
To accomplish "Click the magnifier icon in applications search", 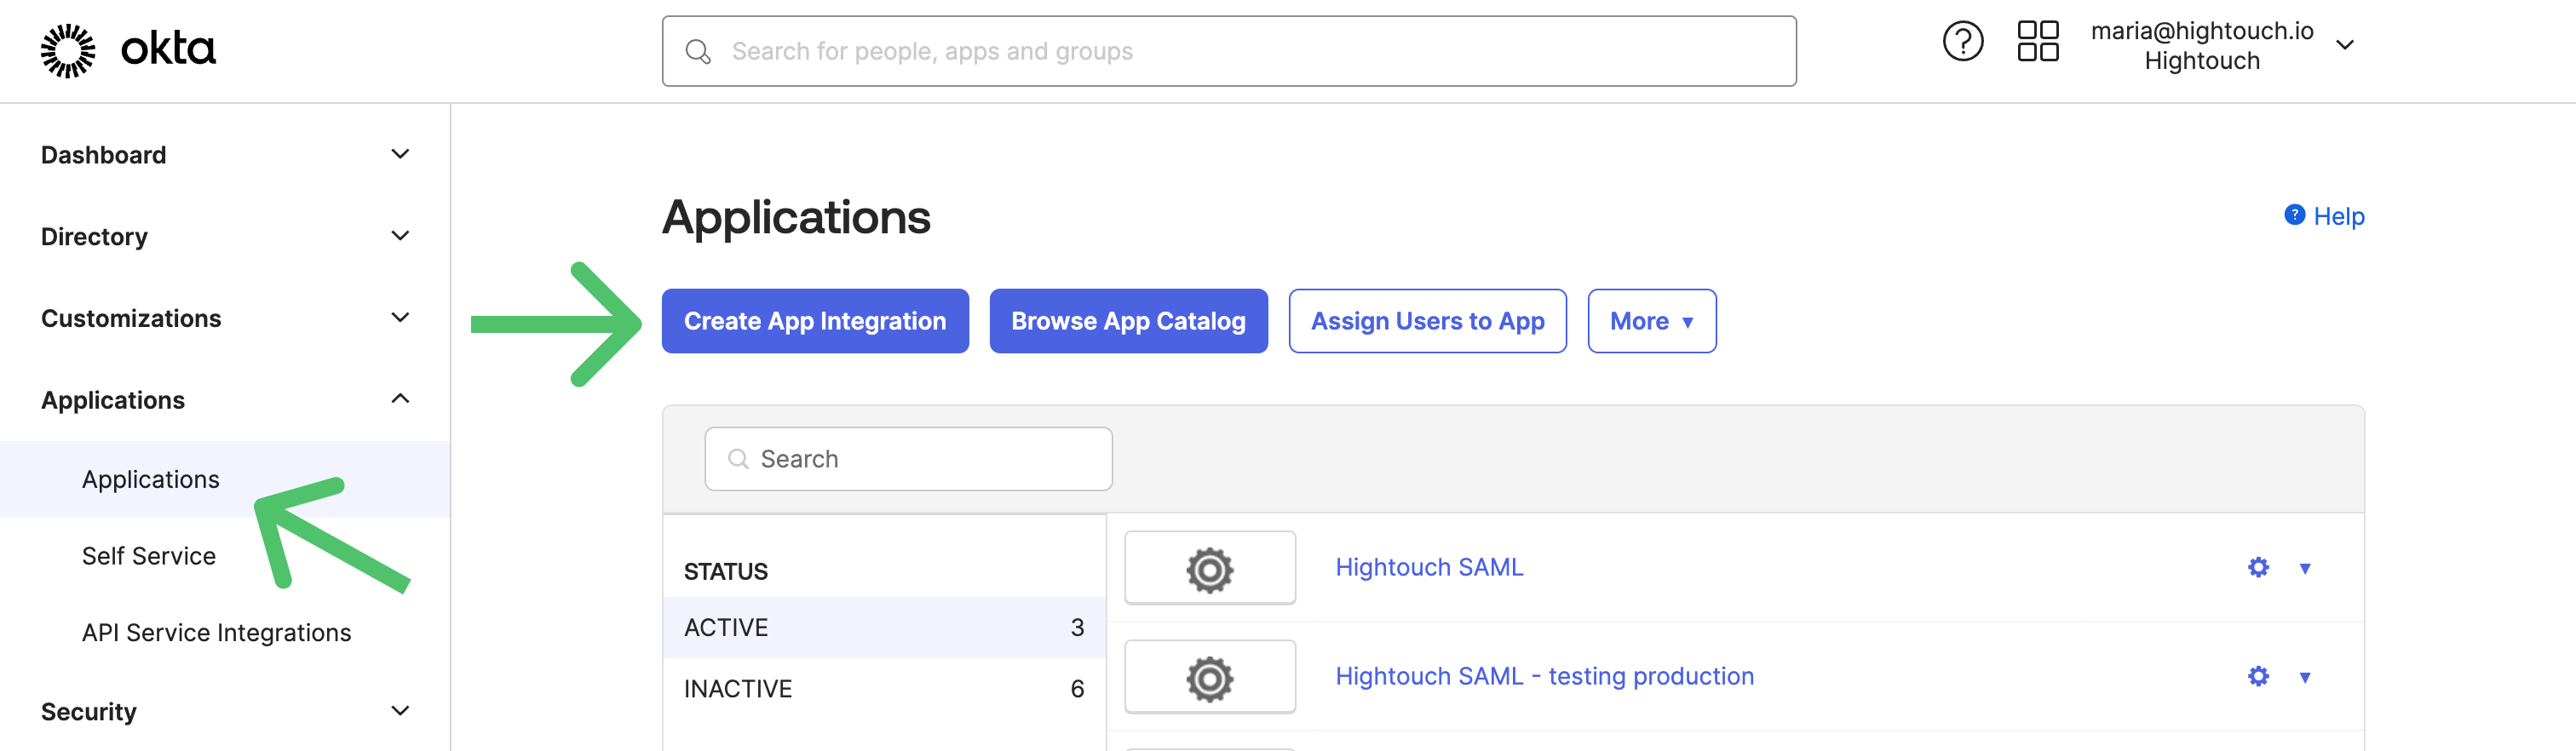I will pos(738,459).
